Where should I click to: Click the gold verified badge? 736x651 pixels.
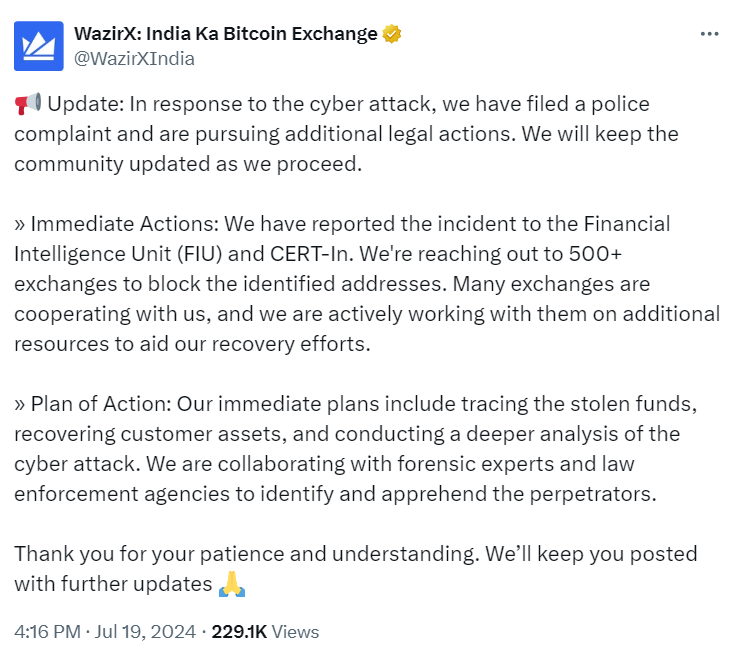(391, 34)
